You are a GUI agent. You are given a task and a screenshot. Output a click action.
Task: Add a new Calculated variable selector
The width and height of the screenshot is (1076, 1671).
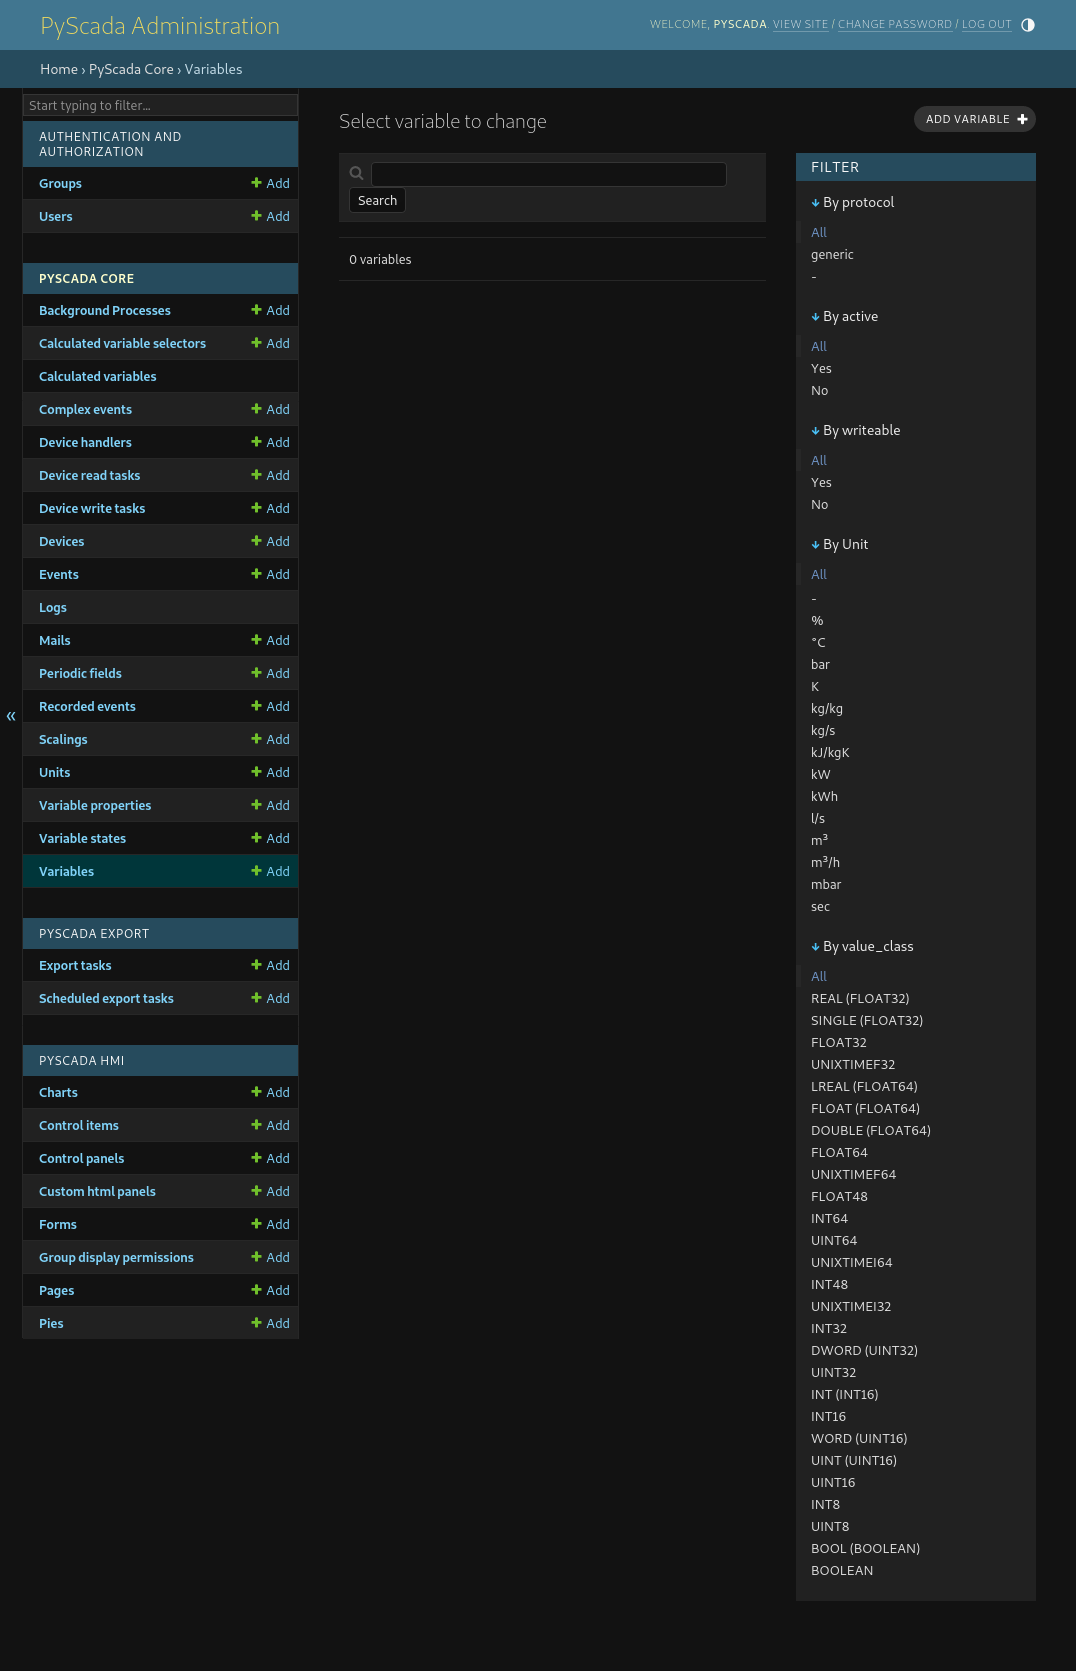270,343
